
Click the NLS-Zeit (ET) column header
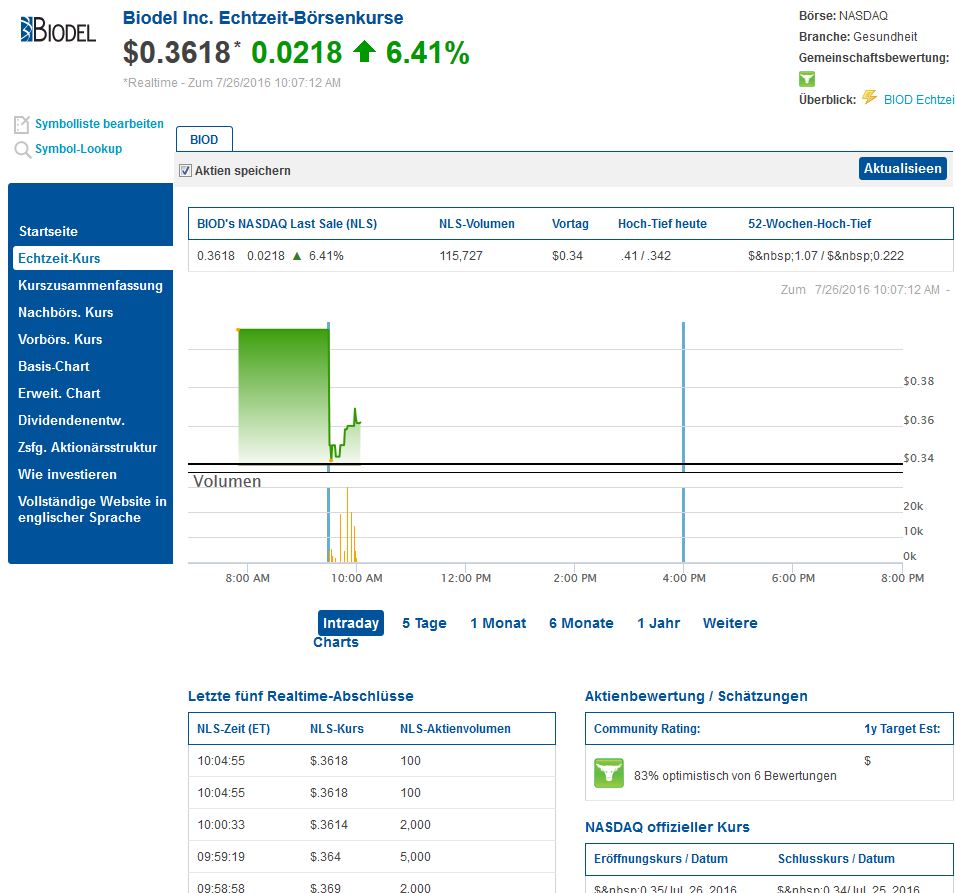233,729
